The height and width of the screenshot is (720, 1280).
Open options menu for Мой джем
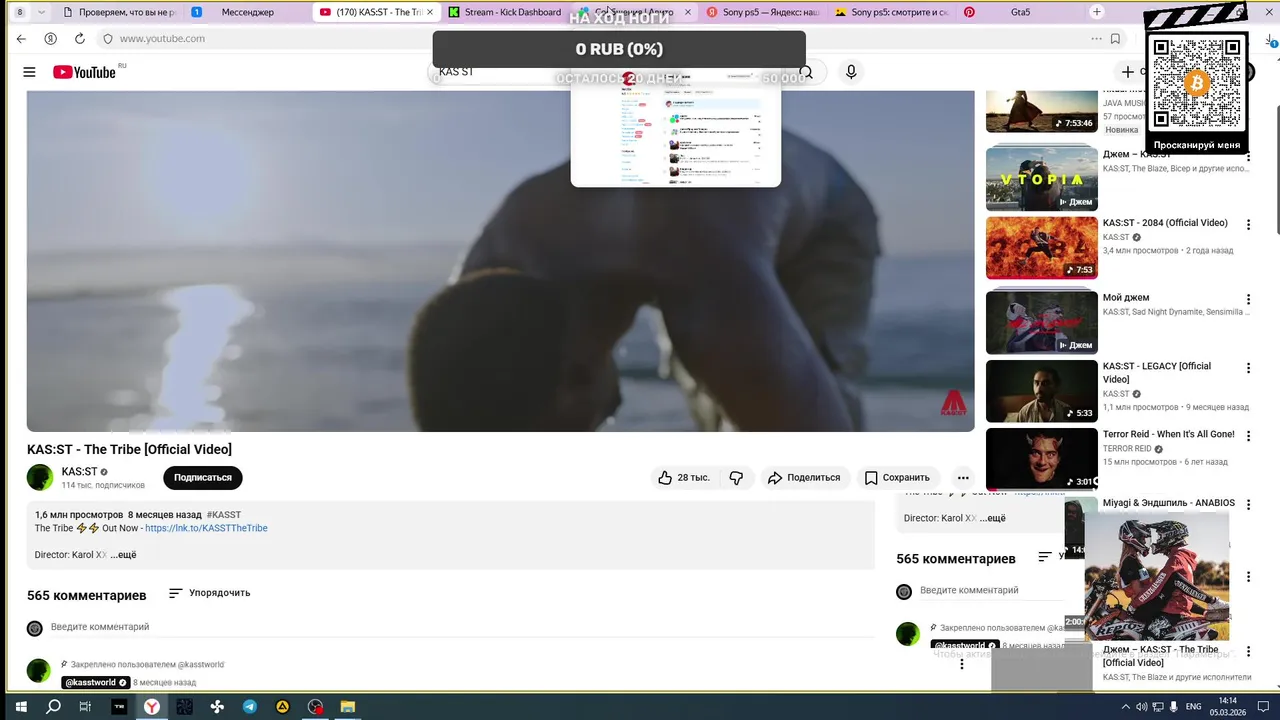(1248, 298)
